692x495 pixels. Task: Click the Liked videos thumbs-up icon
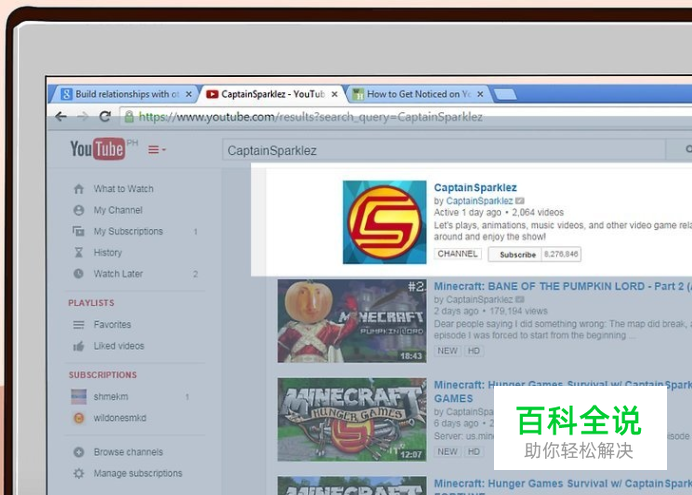(79, 346)
